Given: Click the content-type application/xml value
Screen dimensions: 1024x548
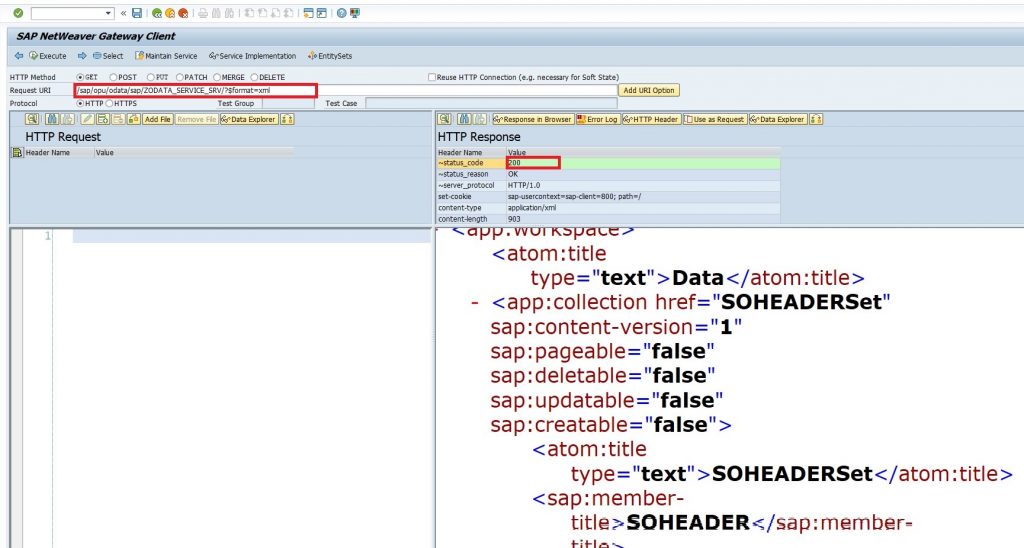Looking at the screenshot, I should click(x=532, y=208).
